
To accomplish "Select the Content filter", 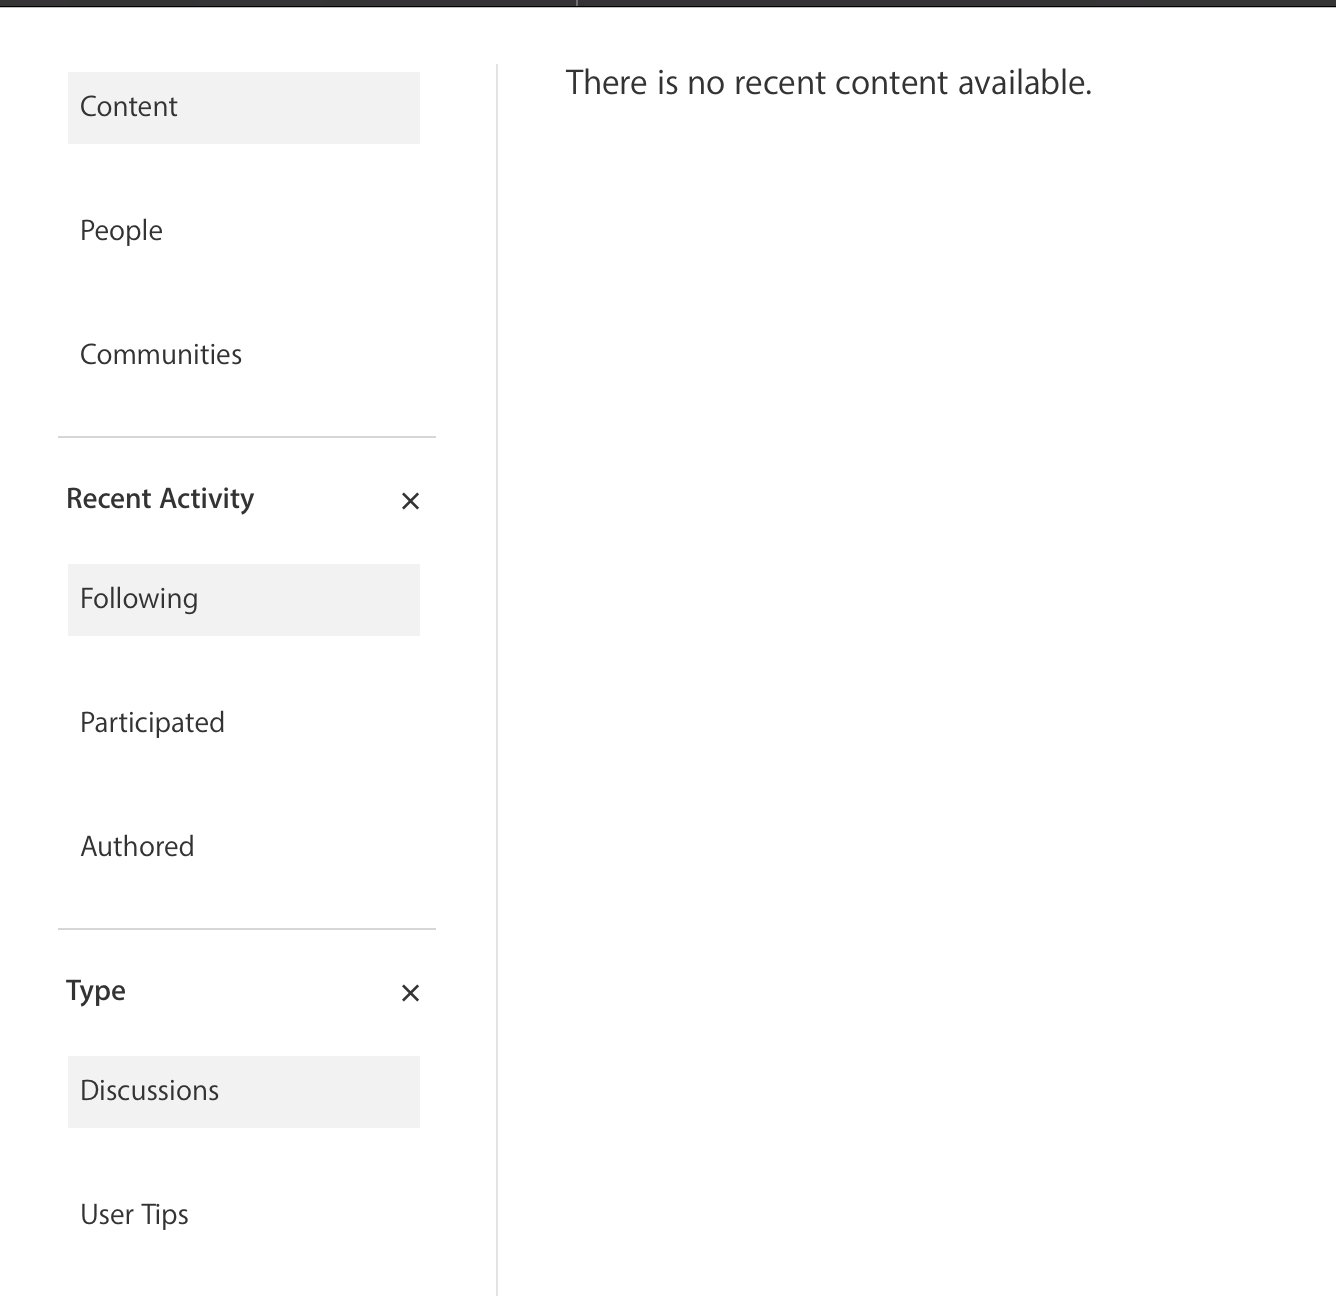I will pos(243,107).
